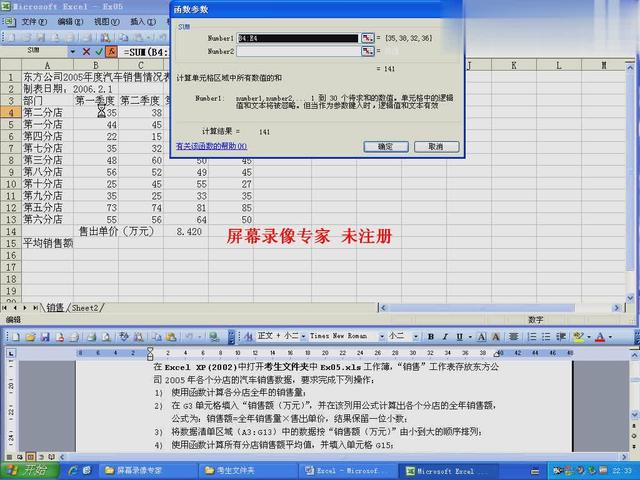Open the Word style dropdown
This screenshot has width=640, height=480.
304,337
